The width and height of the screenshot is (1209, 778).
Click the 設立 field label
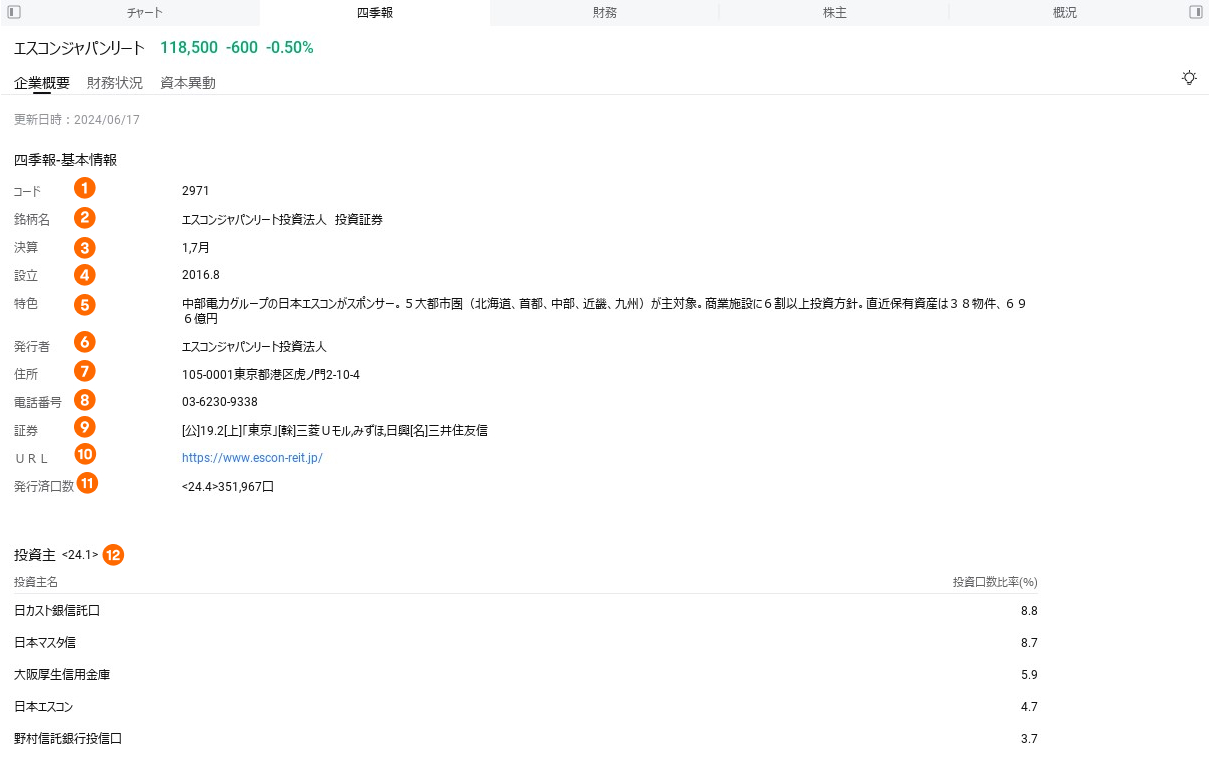(x=26, y=275)
